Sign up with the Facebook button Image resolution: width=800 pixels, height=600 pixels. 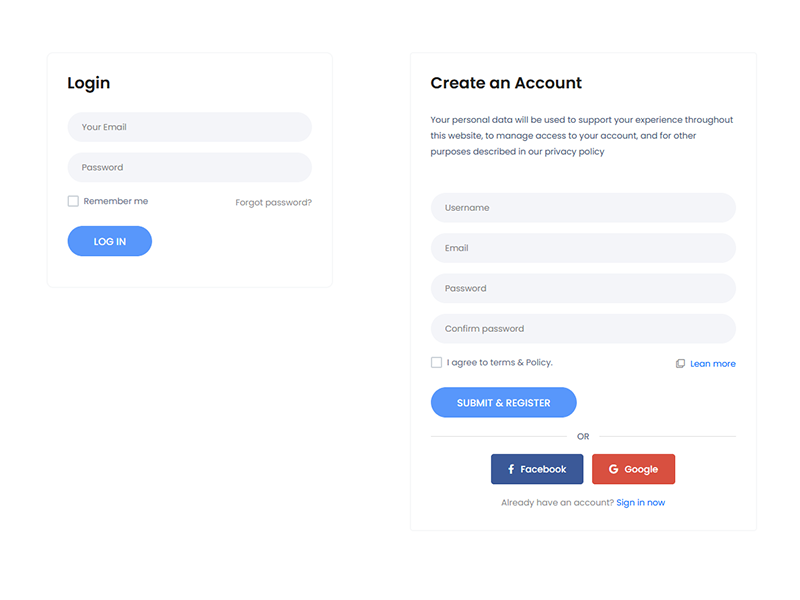537,469
